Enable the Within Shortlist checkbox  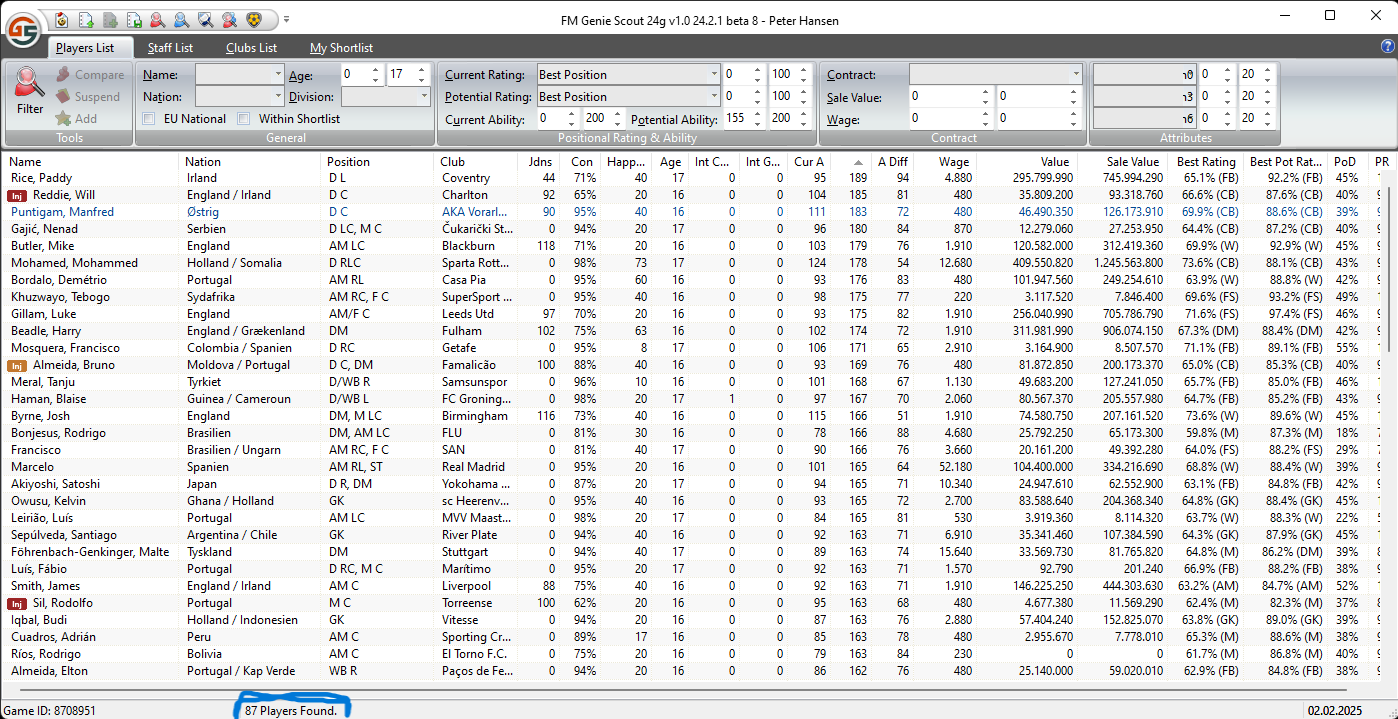click(x=244, y=119)
